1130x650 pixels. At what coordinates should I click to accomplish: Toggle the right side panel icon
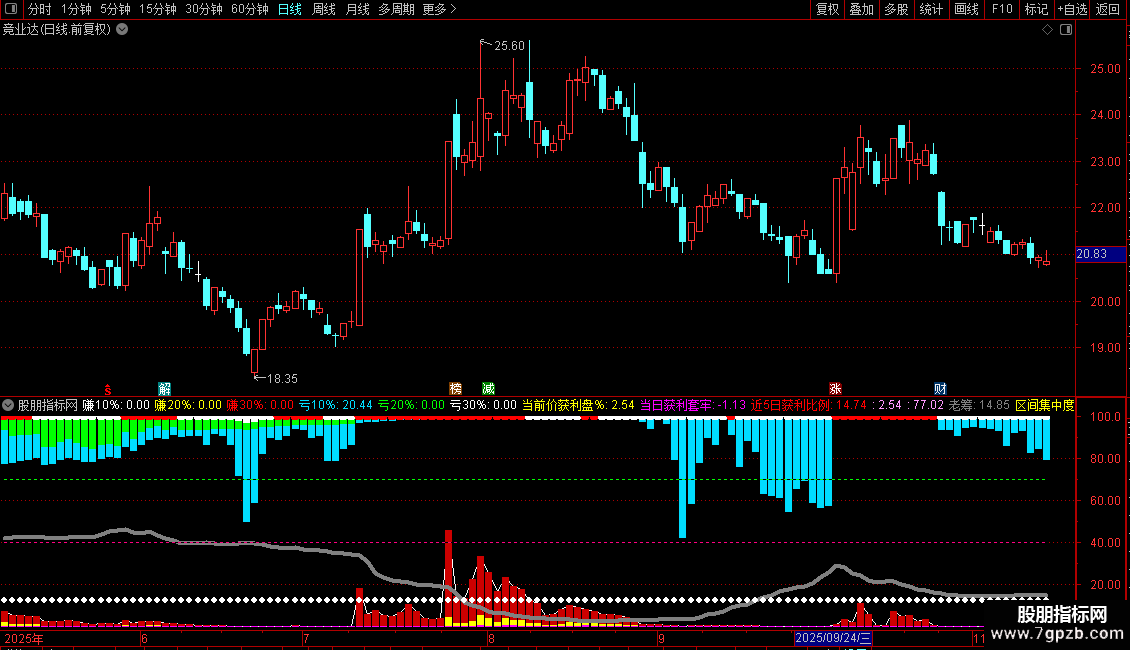coord(1066,29)
